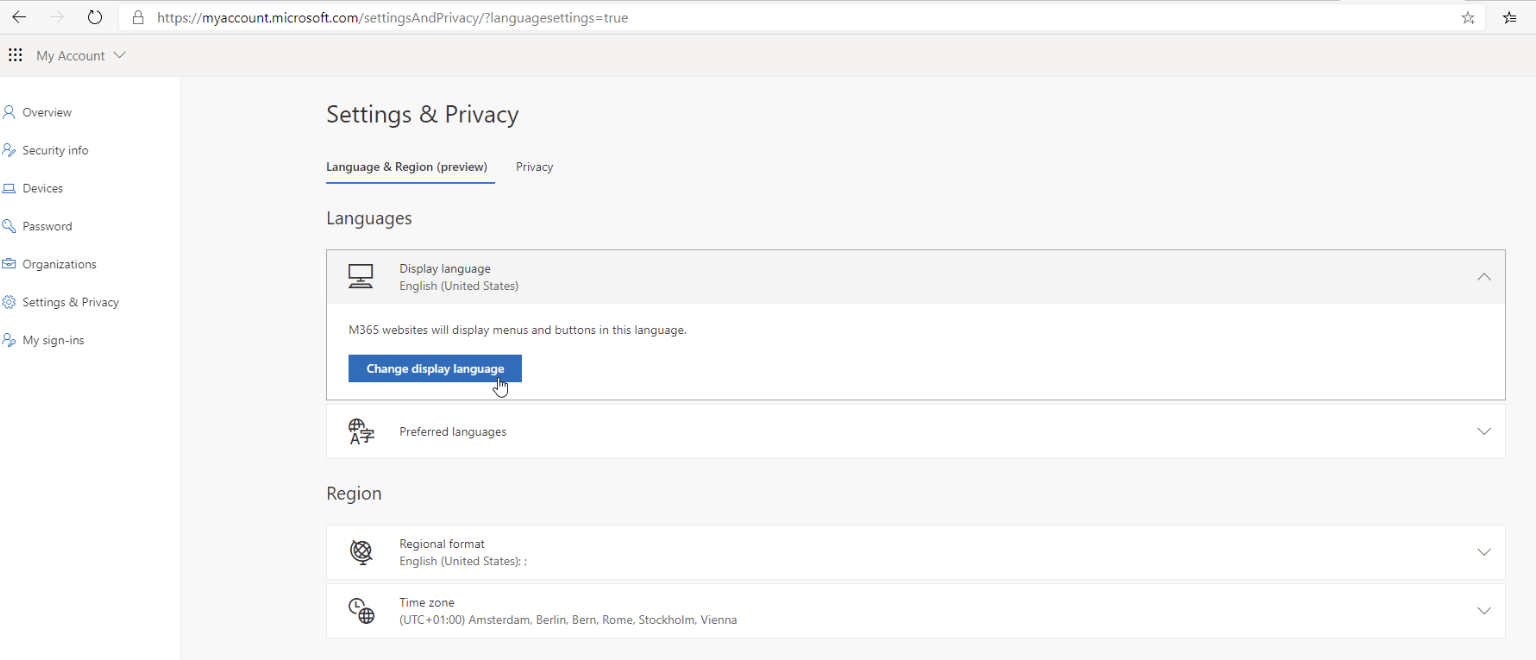Expand the Regional format section
Image resolution: width=1536 pixels, height=660 pixels.
click(x=1484, y=552)
